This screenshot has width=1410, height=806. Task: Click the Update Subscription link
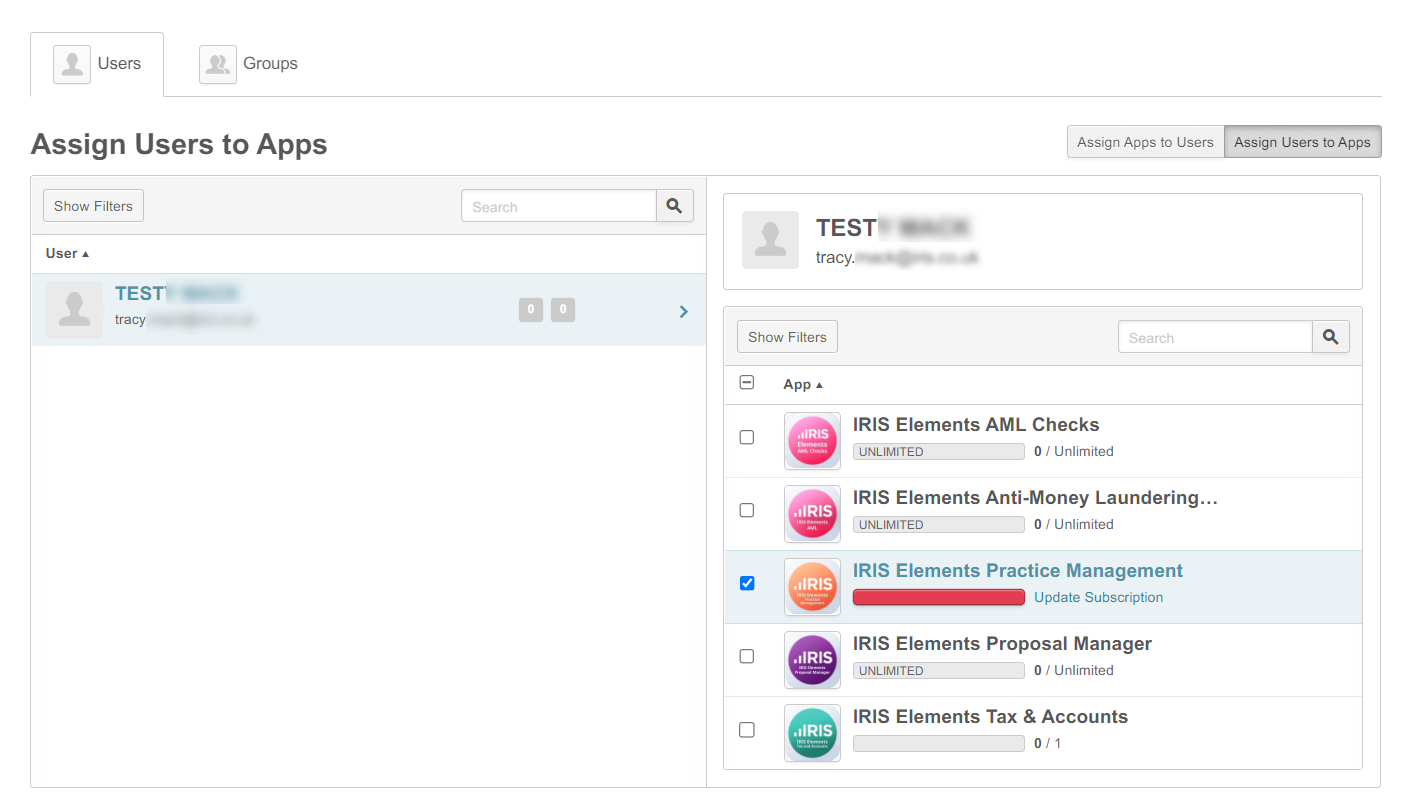click(1098, 597)
